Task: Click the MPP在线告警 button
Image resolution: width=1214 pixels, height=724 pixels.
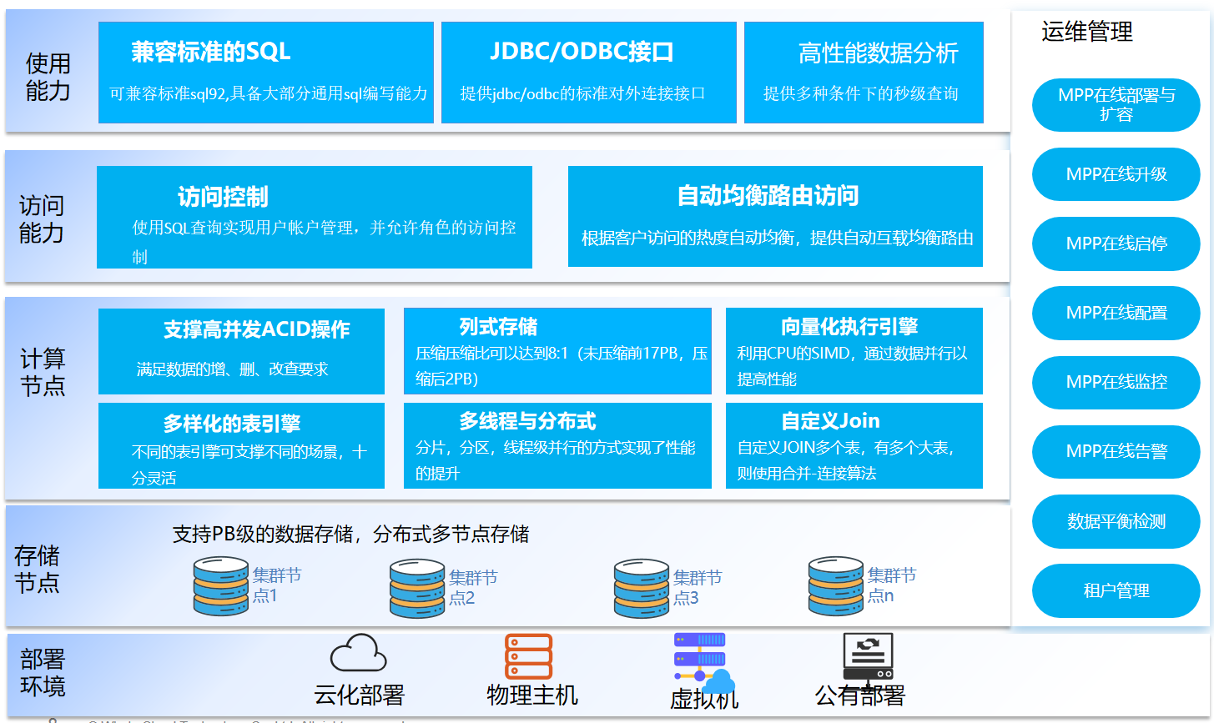Action: click(1116, 451)
